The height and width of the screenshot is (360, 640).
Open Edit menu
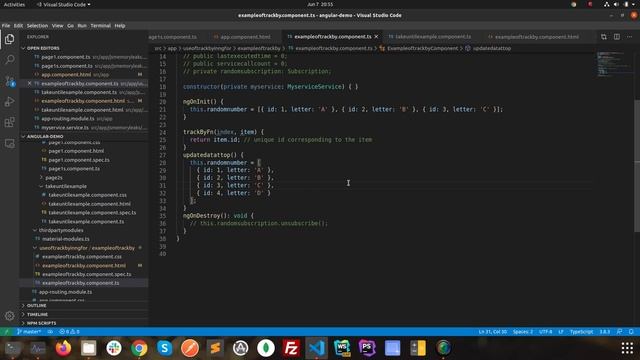pos(18,26)
